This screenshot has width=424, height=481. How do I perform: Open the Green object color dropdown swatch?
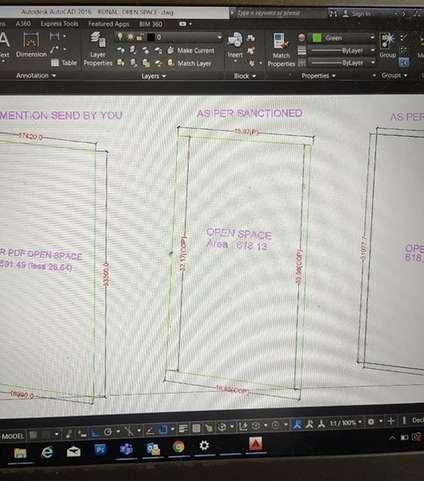coord(342,38)
